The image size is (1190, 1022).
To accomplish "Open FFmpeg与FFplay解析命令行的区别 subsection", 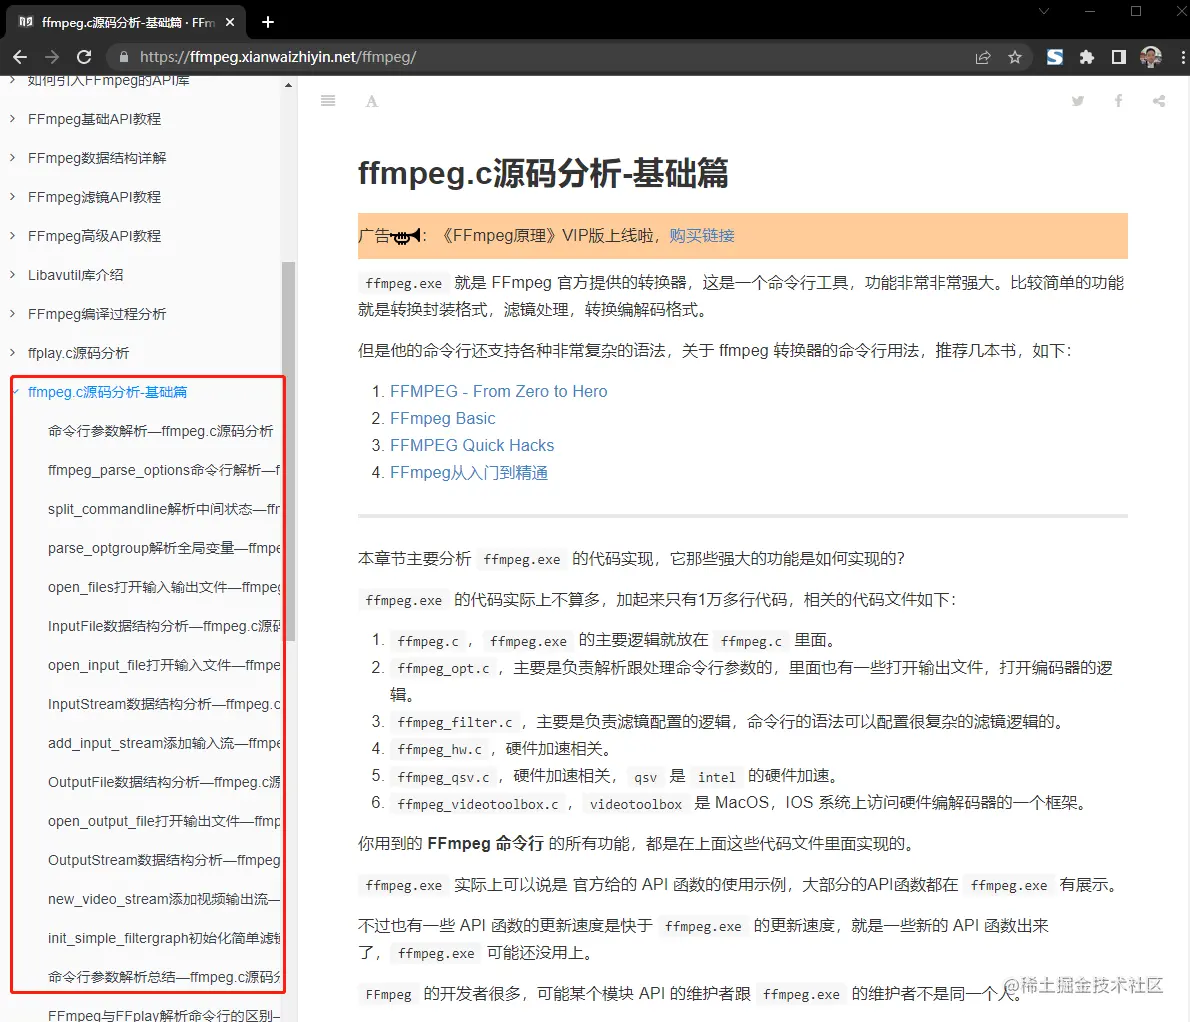I will 163,1015.
